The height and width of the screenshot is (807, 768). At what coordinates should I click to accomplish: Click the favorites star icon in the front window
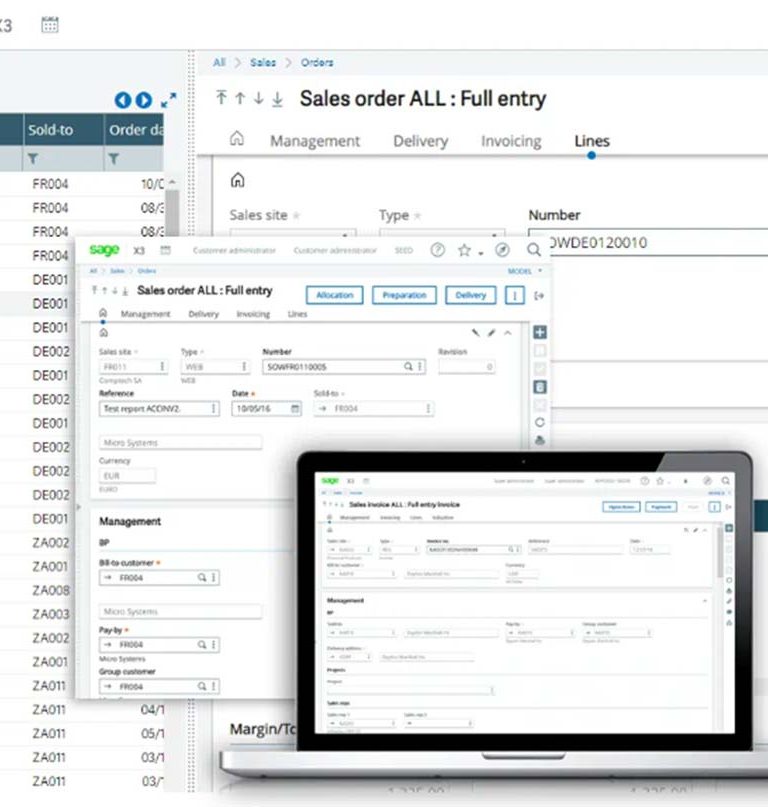(464, 250)
